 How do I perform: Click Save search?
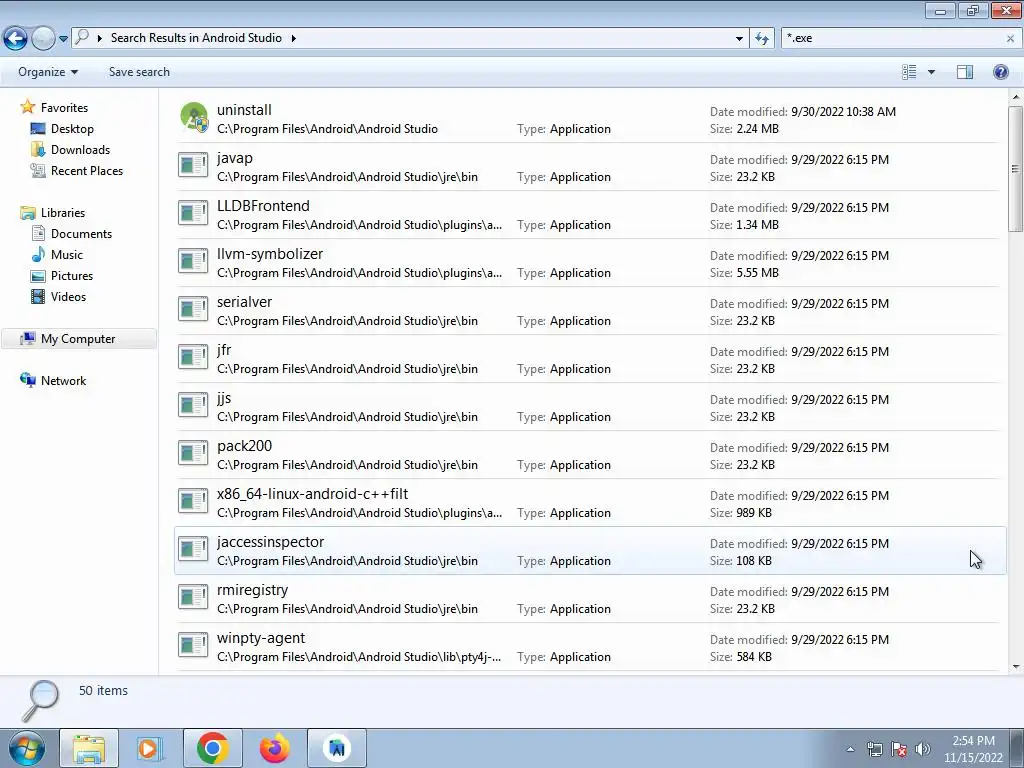pos(139,72)
